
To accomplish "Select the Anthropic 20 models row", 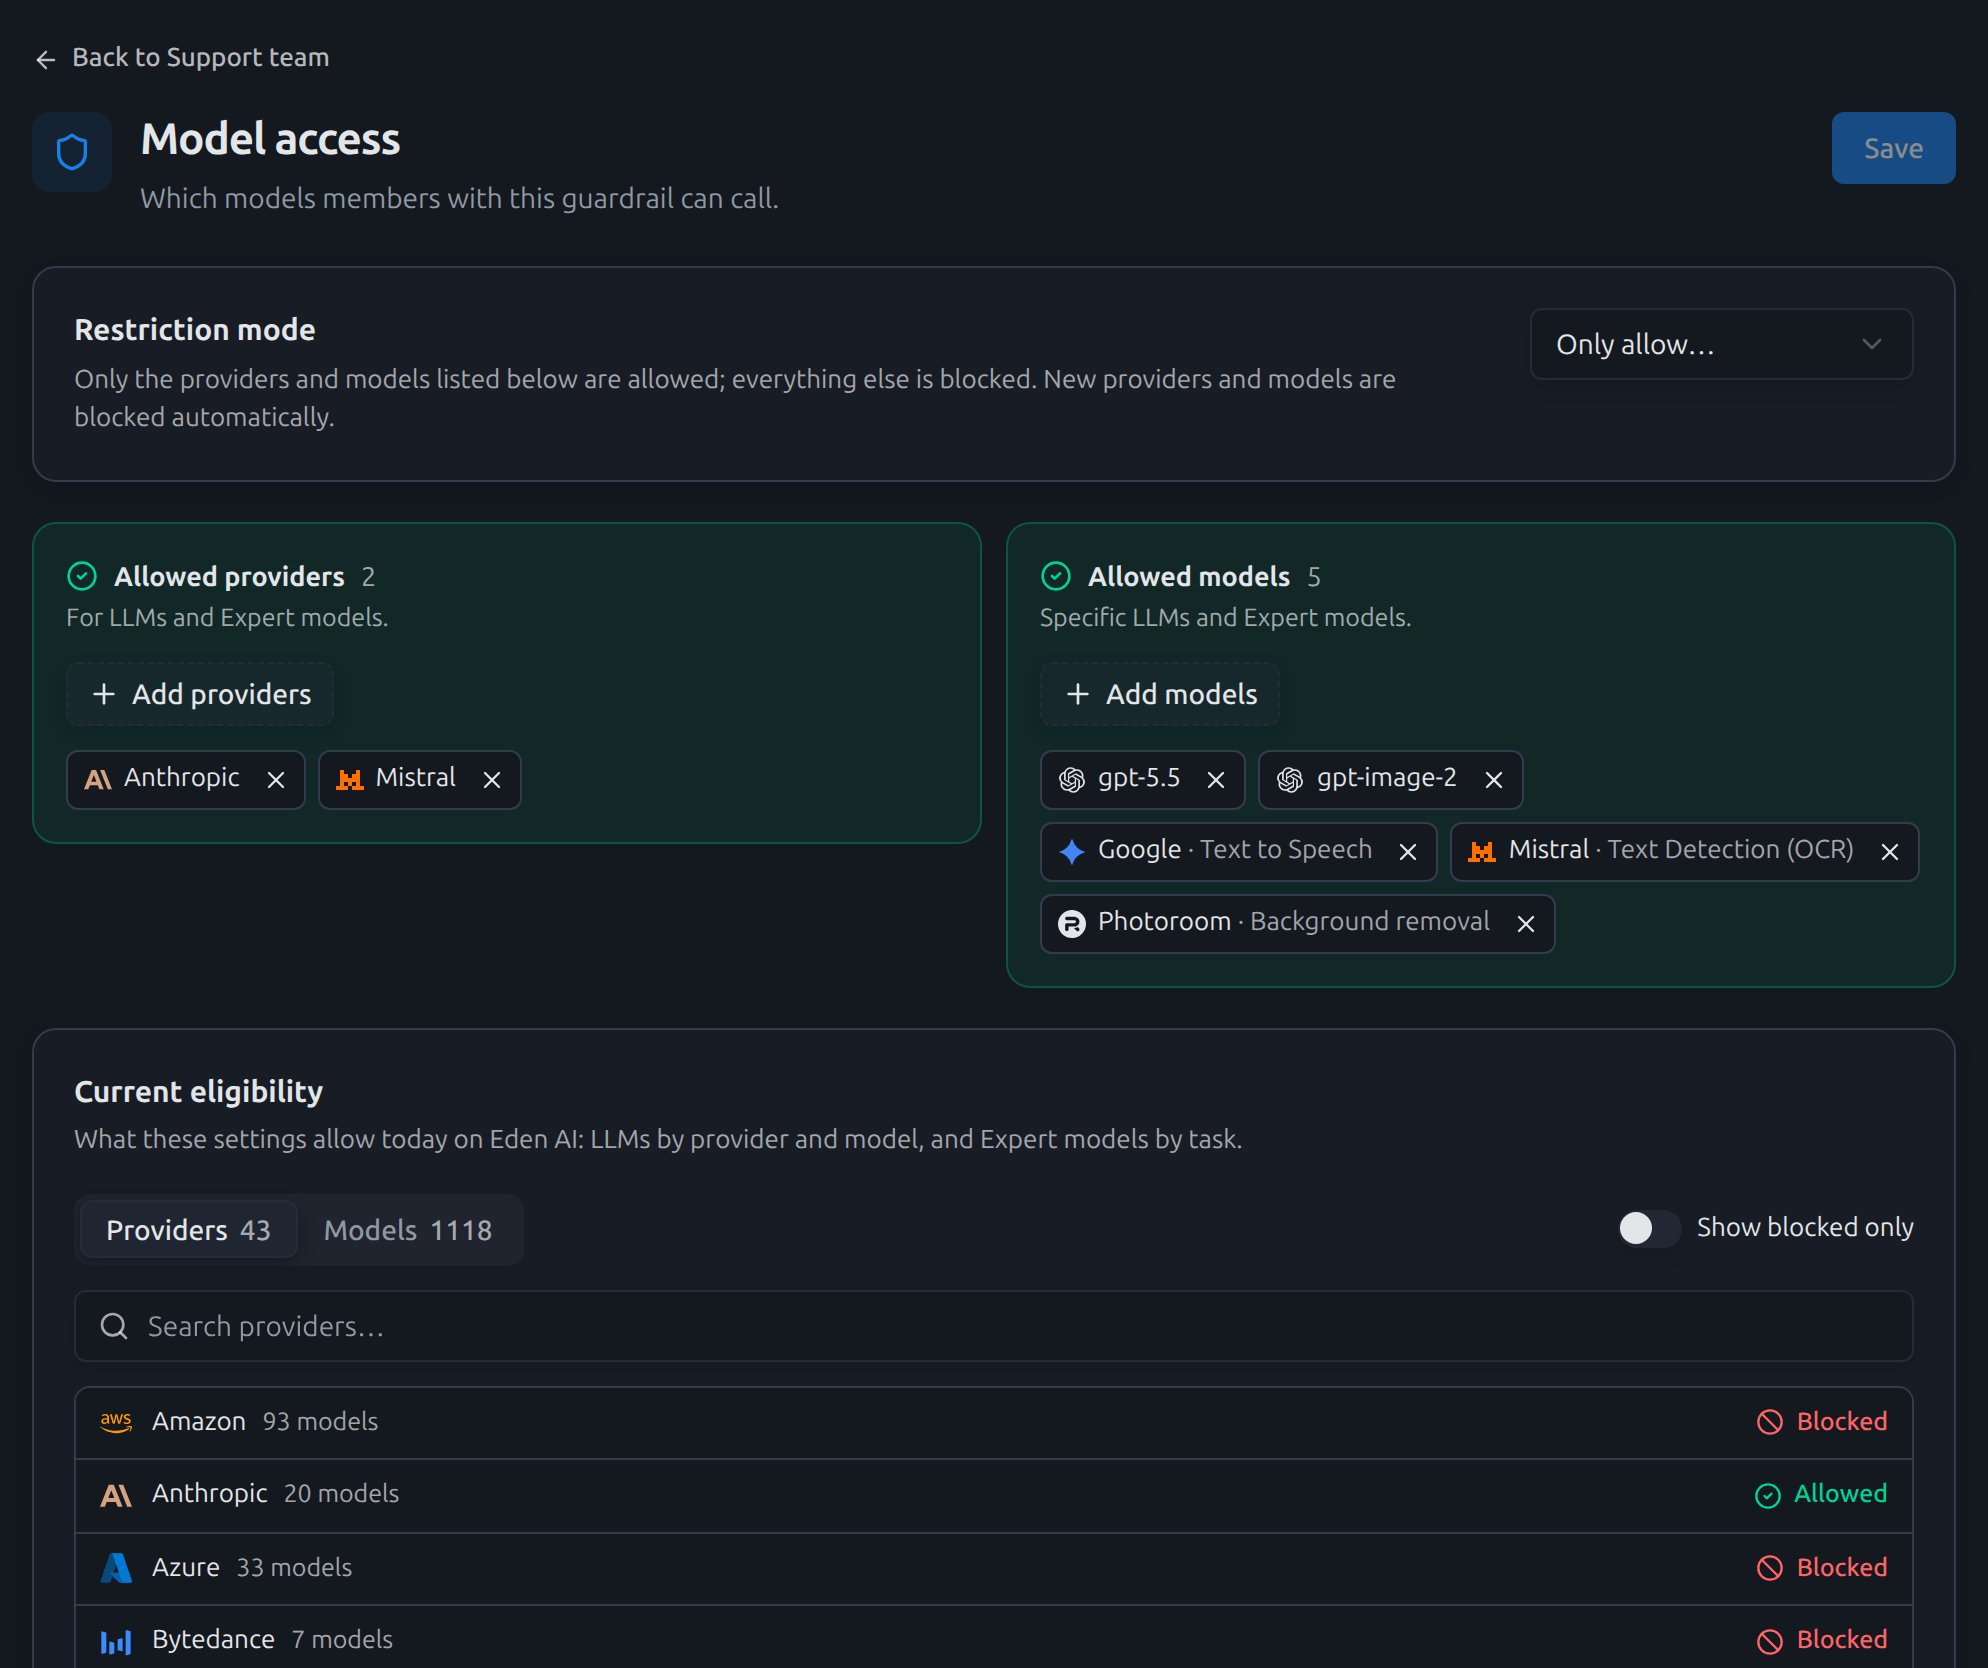I will 994,1495.
